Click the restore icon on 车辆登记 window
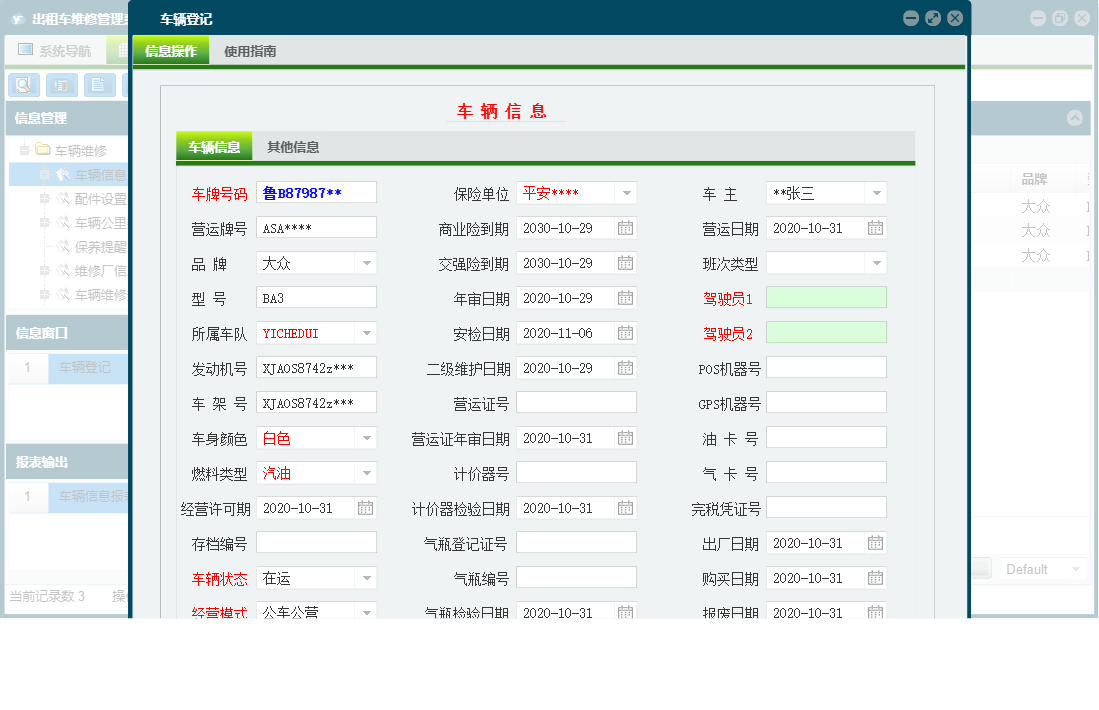1099x710 pixels. (x=932, y=17)
